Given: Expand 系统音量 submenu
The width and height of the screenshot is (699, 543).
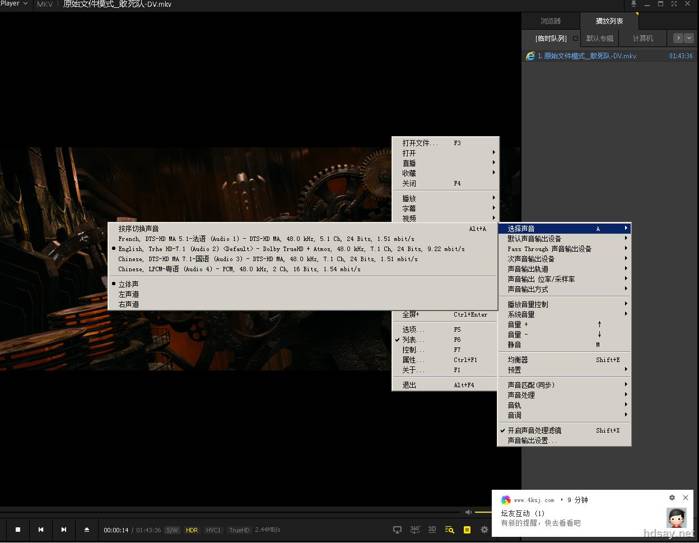Looking at the screenshot, I should coord(564,314).
